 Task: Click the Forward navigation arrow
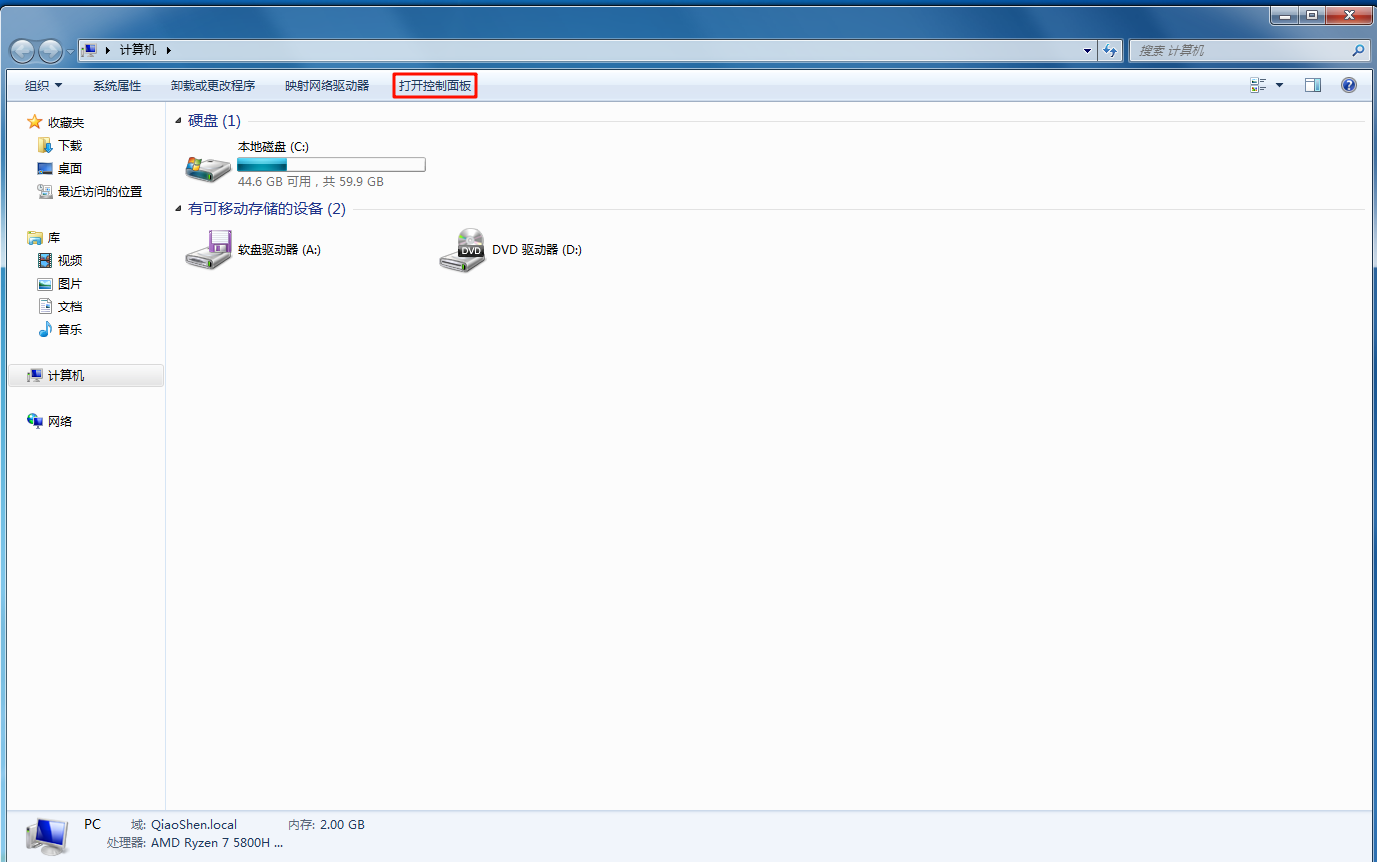pyautogui.click(x=50, y=51)
